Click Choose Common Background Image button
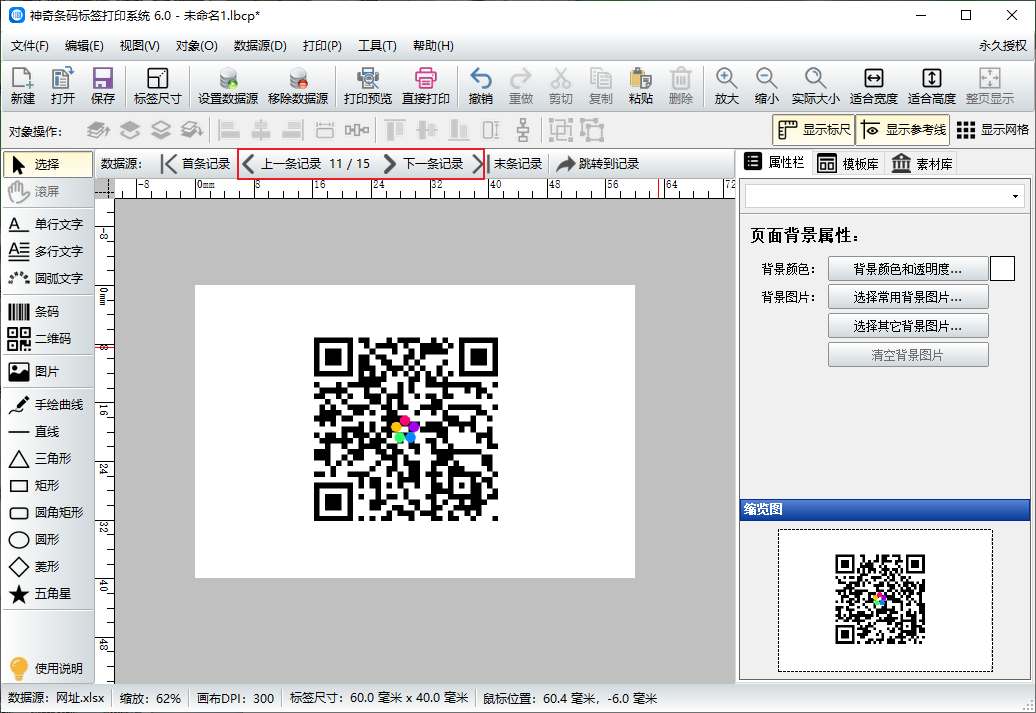Screen dimensions: 1036x713 tap(907, 297)
